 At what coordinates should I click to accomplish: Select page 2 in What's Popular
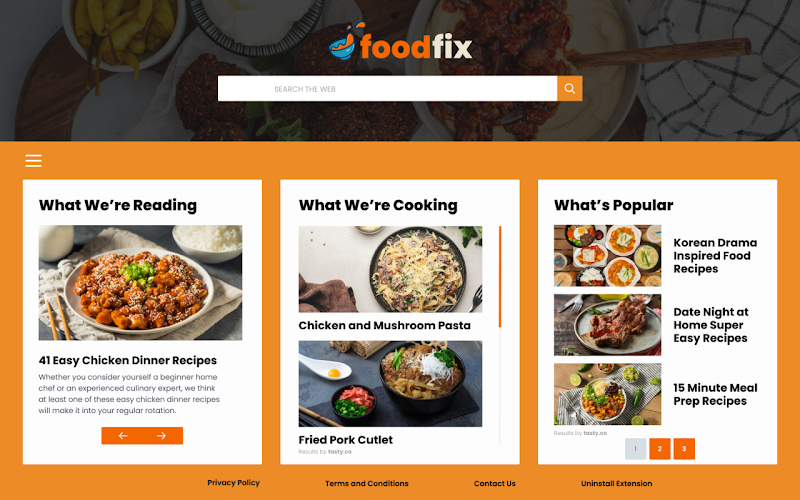click(x=660, y=449)
